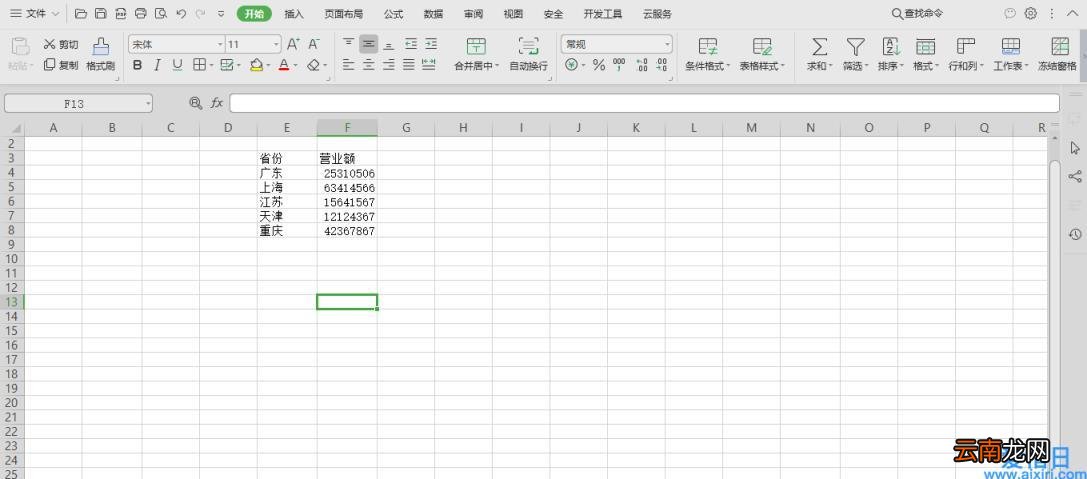
Task: Click the Save icon in quick access
Action: tap(101, 13)
